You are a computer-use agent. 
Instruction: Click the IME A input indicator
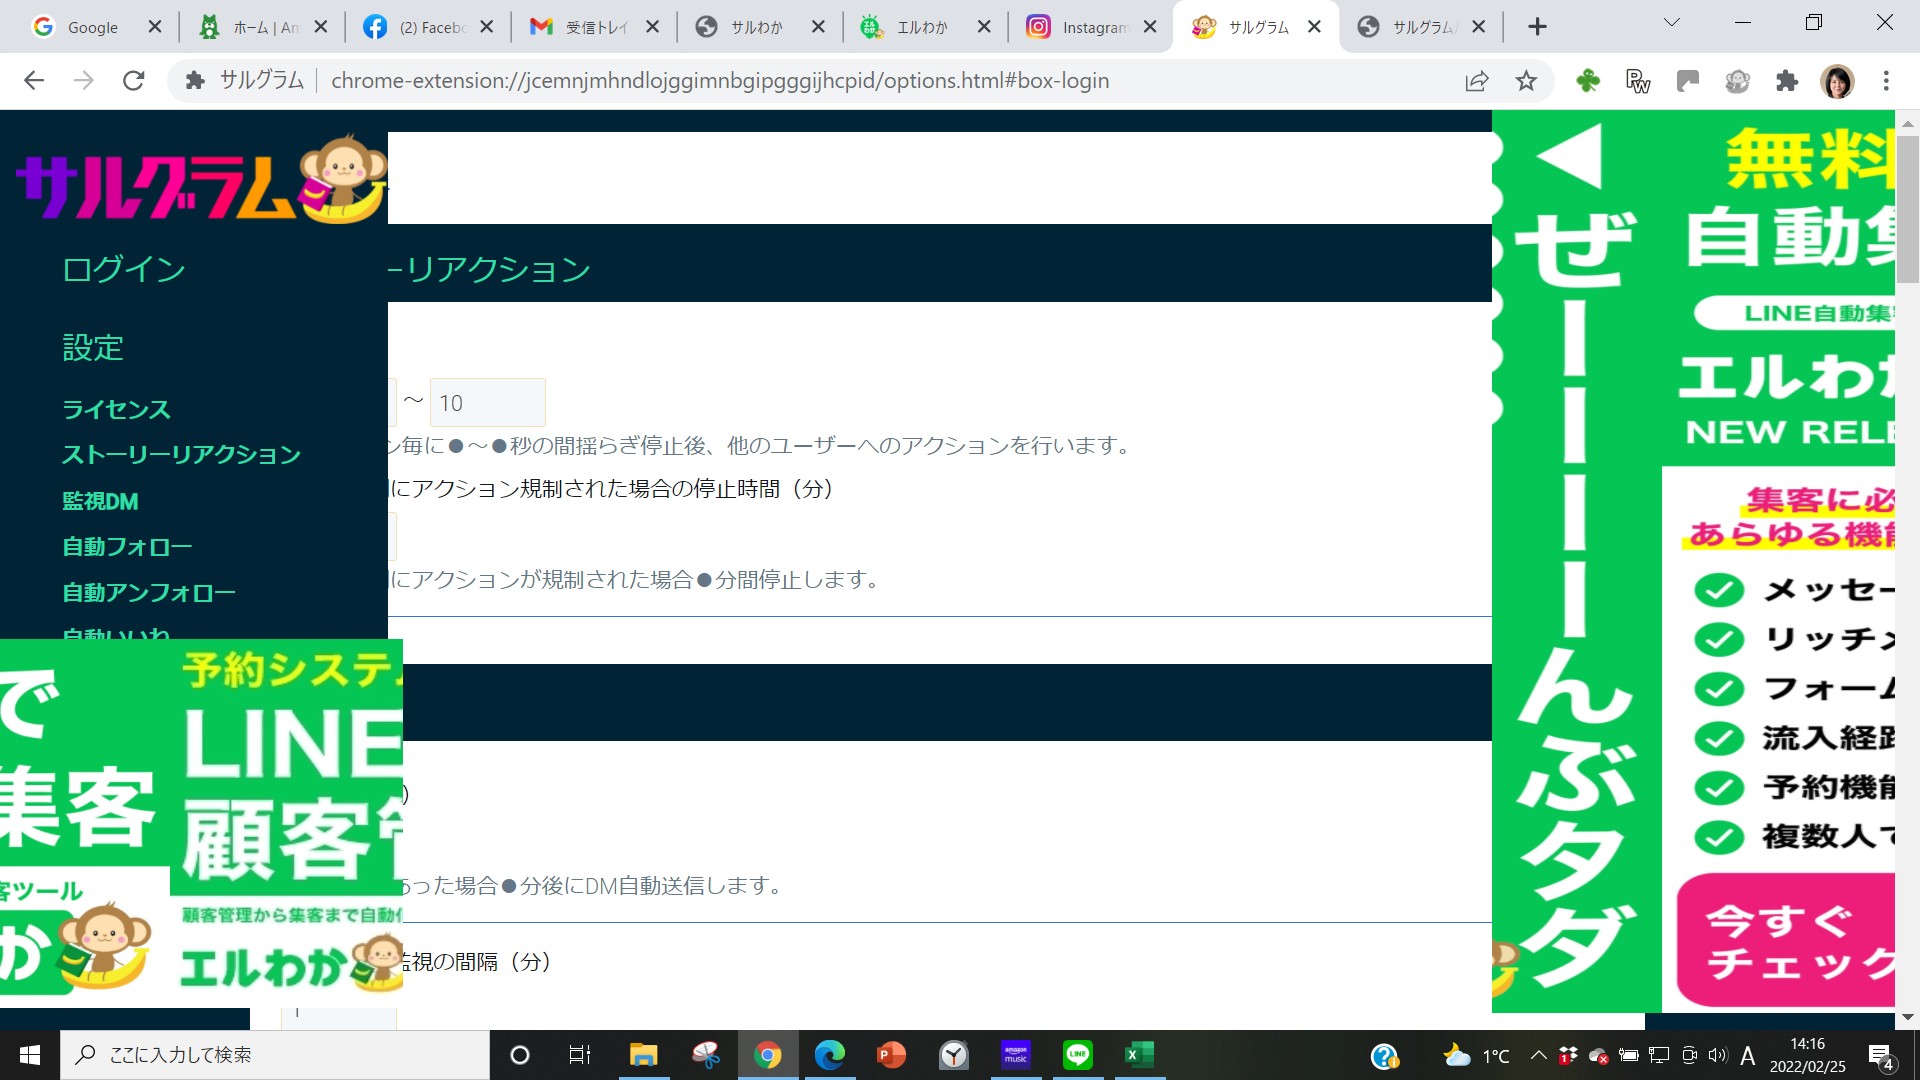(1748, 1055)
